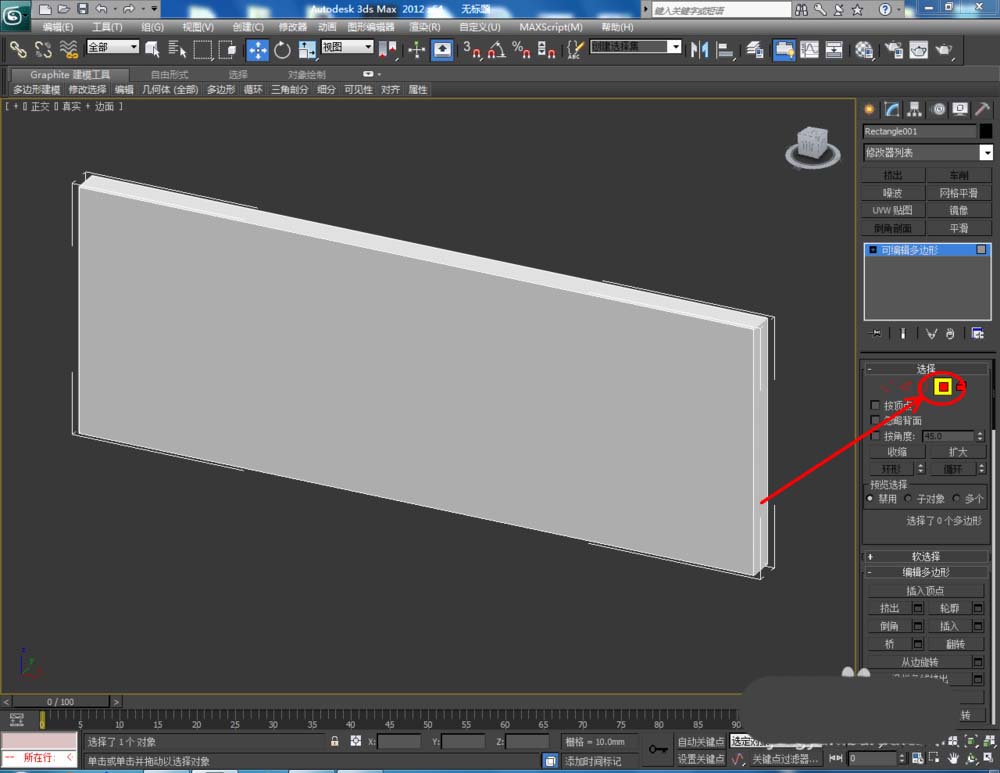Open the Utilities hammer panel icon
The height and width of the screenshot is (773, 1000).
[982, 109]
